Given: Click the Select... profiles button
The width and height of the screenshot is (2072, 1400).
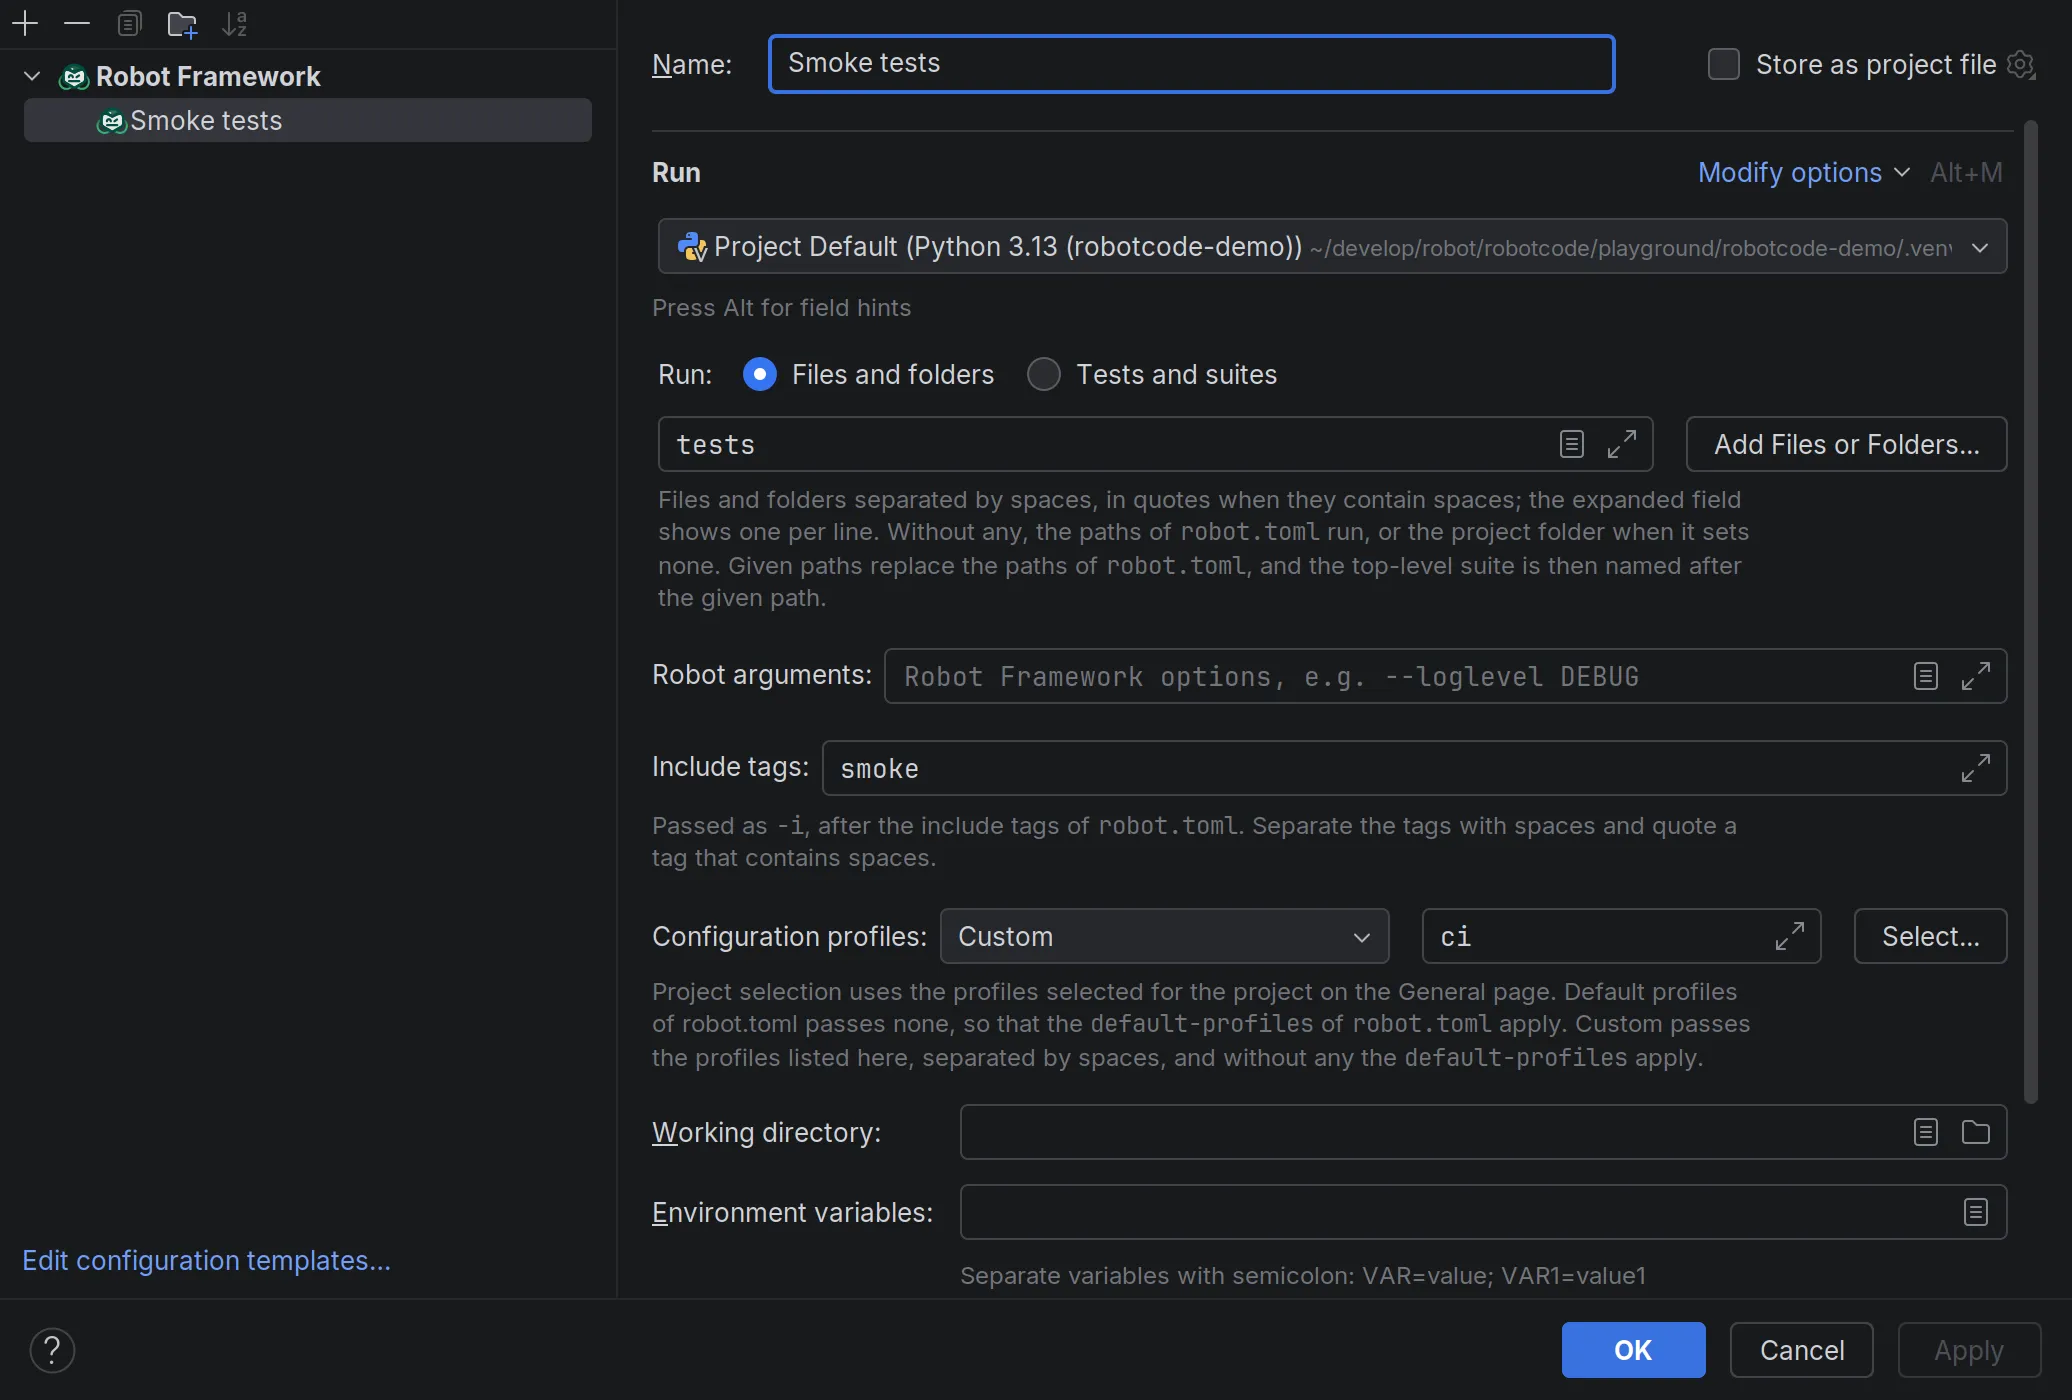Looking at the screenshot, I should [x=1930, y=936].
